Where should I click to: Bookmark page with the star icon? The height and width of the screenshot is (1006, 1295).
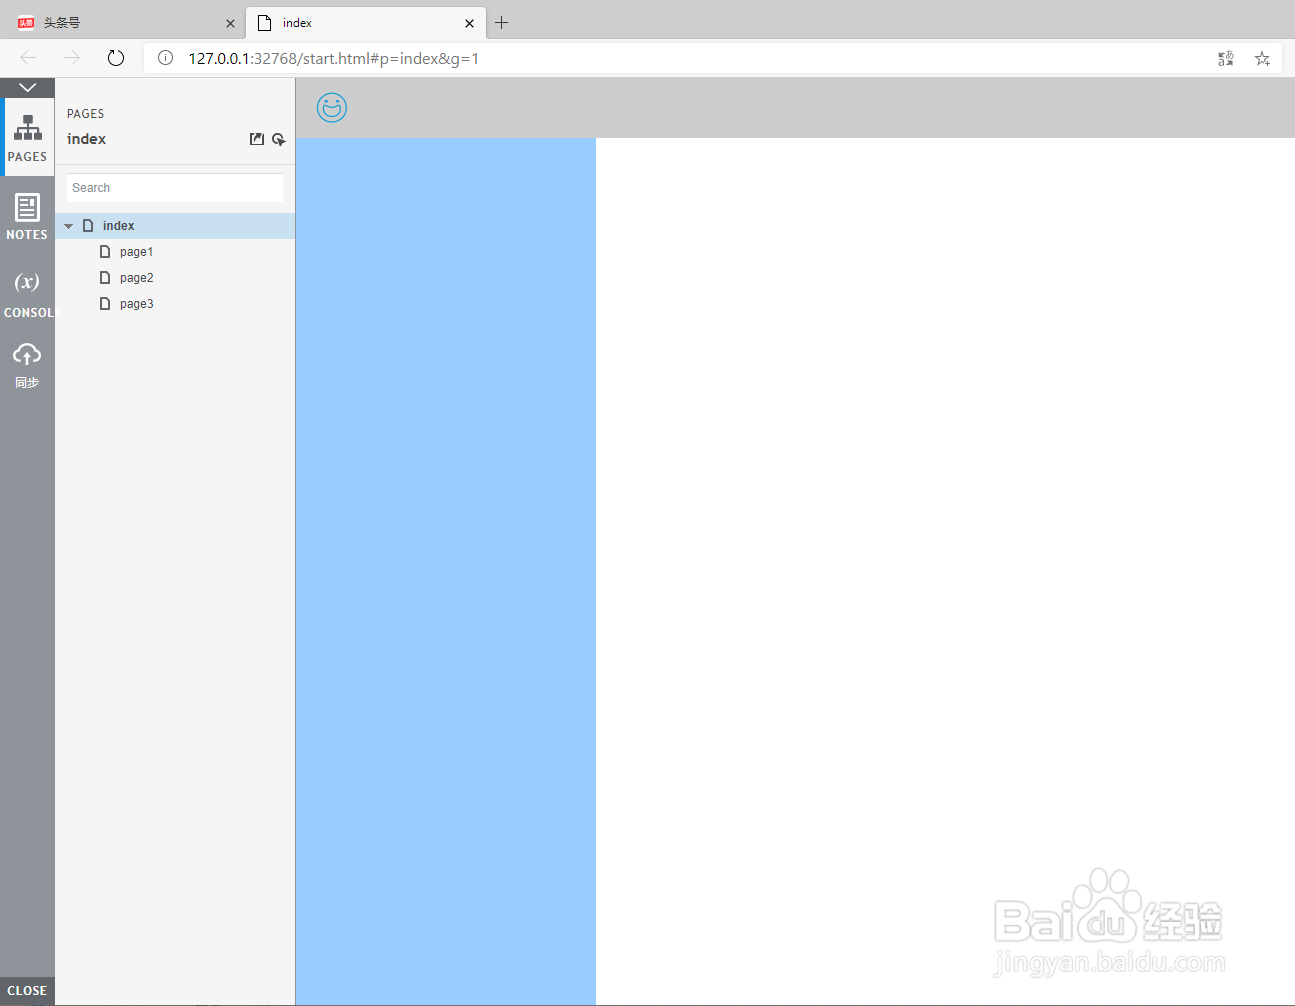1262,59
